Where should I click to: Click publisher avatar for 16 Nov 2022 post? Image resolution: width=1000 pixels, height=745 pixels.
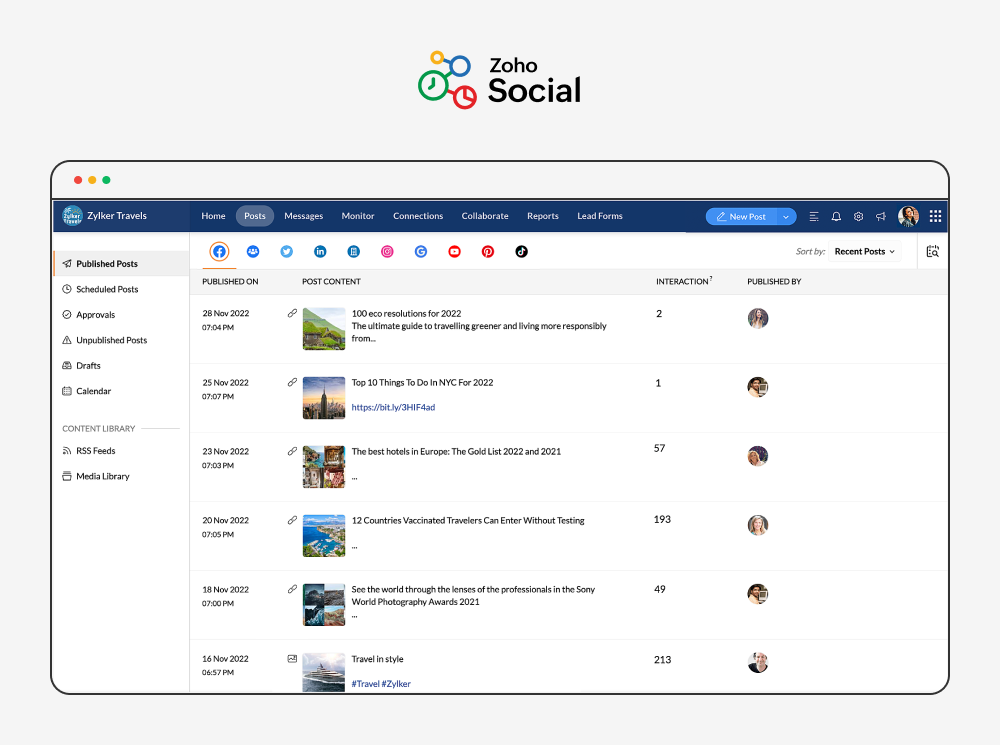pyautogui.click(x=758, y=663)
